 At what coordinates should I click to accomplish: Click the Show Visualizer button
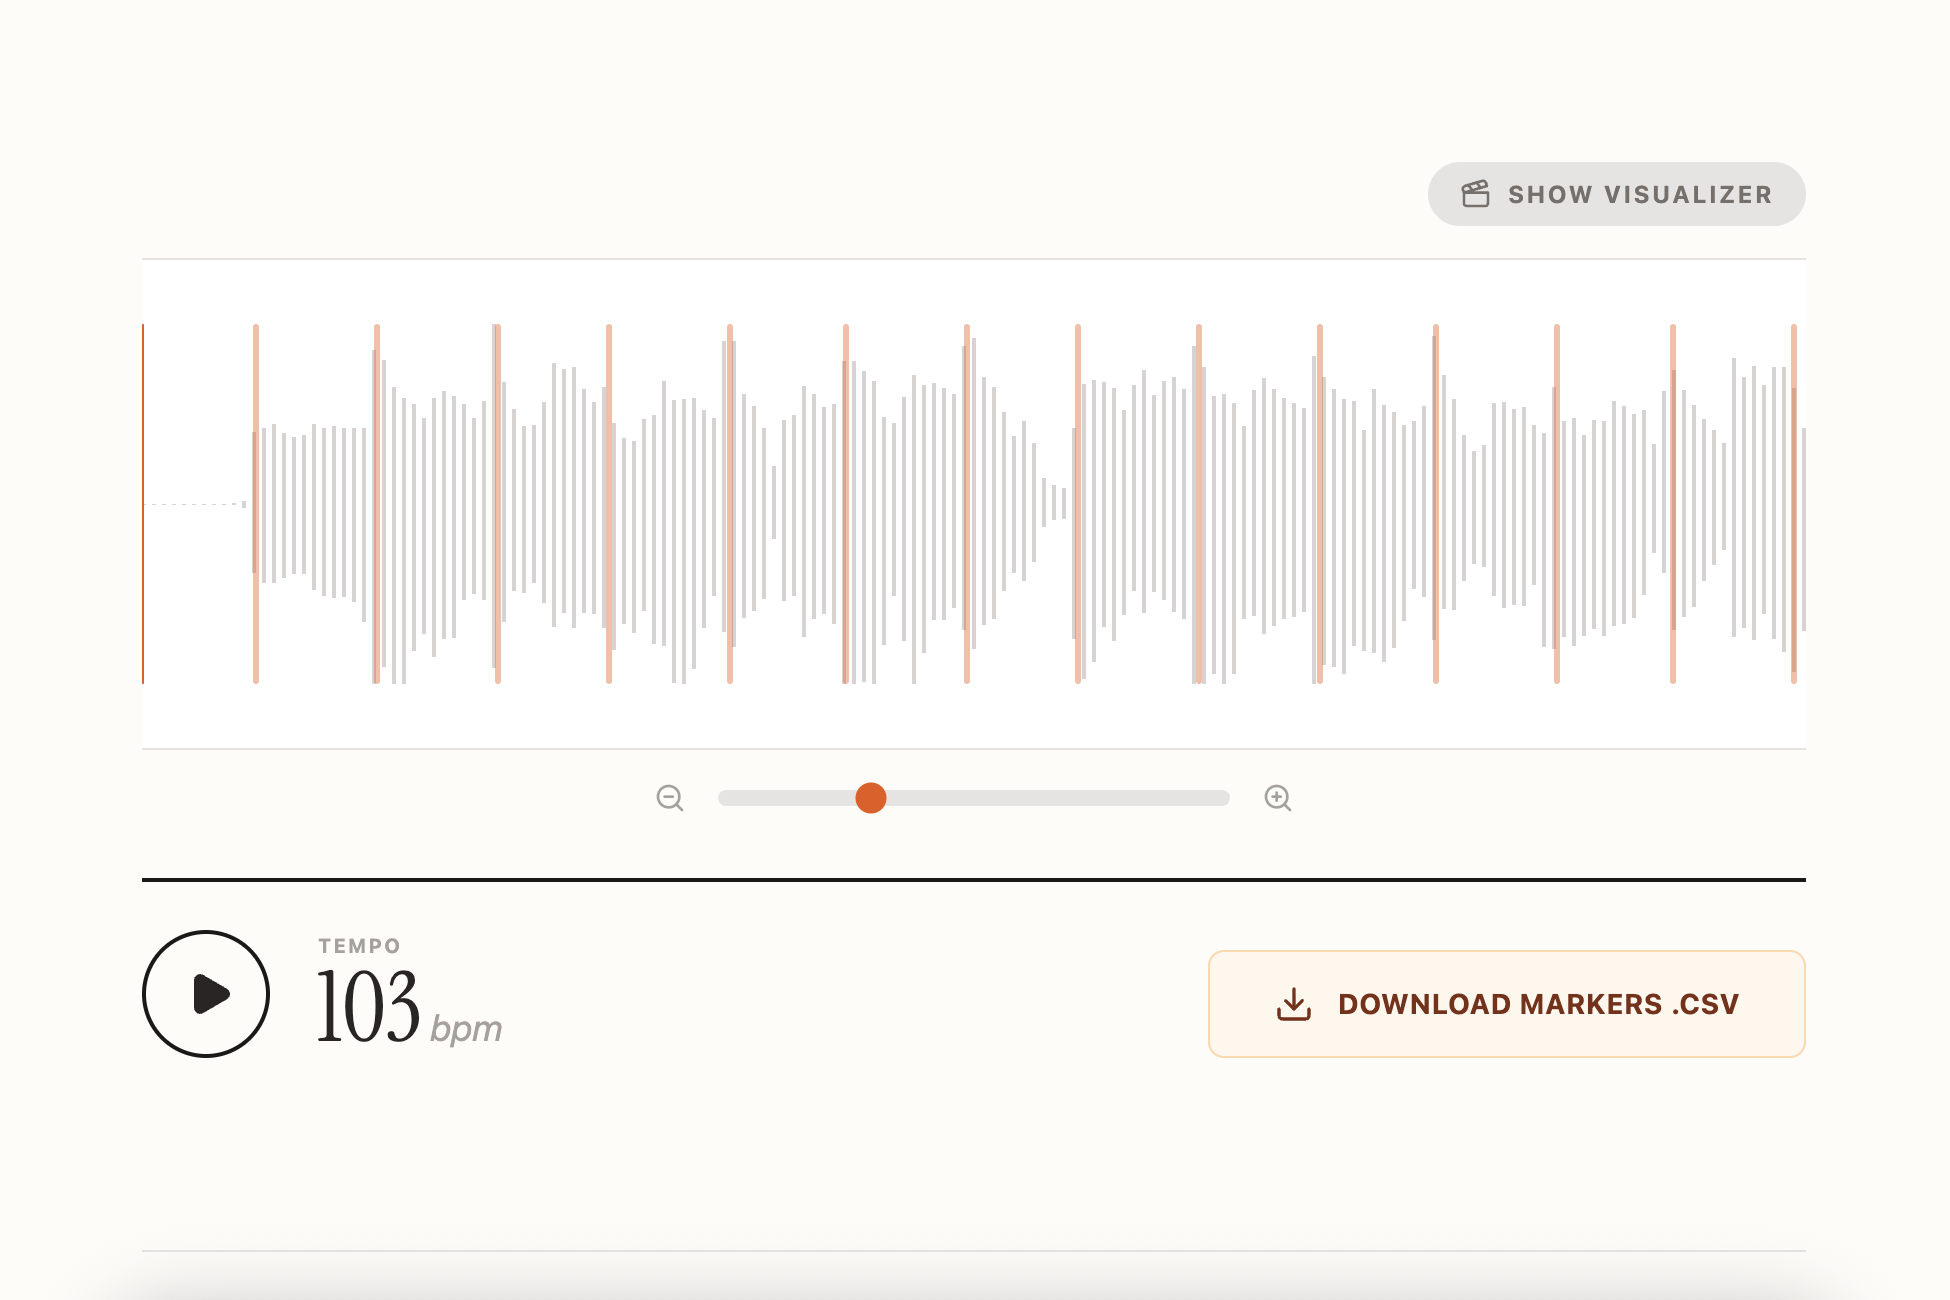click(x=1616, y=194)
